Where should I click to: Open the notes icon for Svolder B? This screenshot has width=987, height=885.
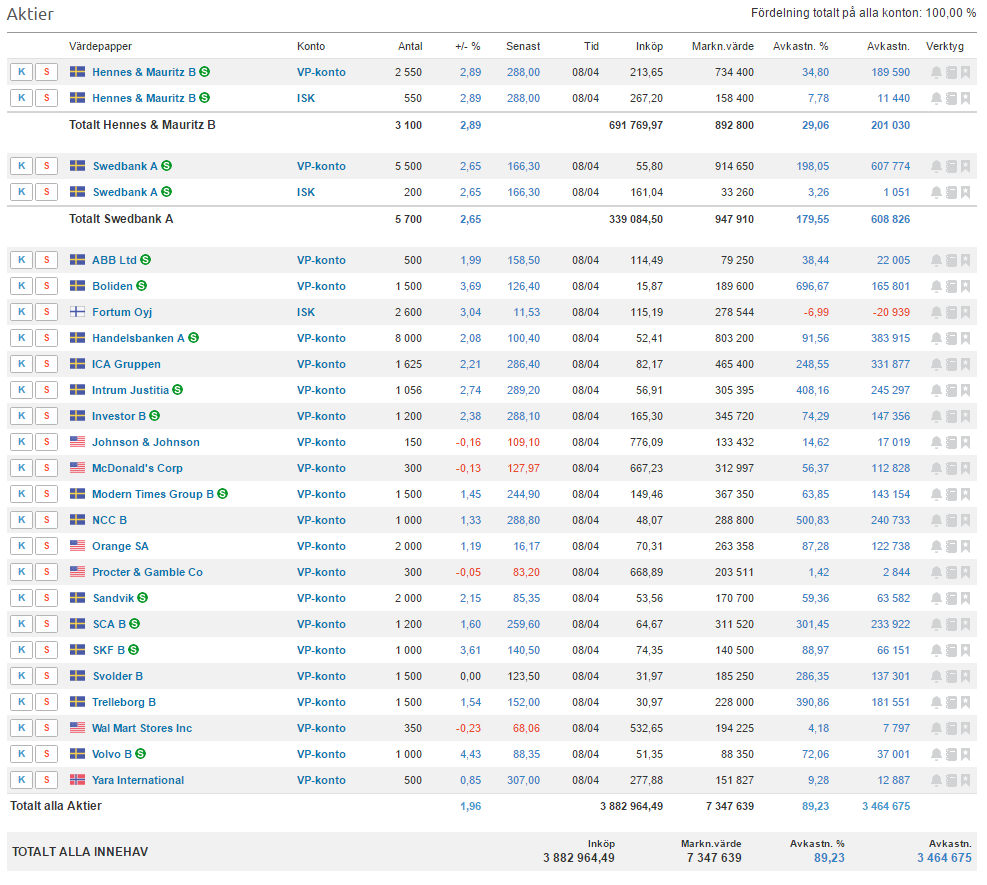(x=951, y=677)
